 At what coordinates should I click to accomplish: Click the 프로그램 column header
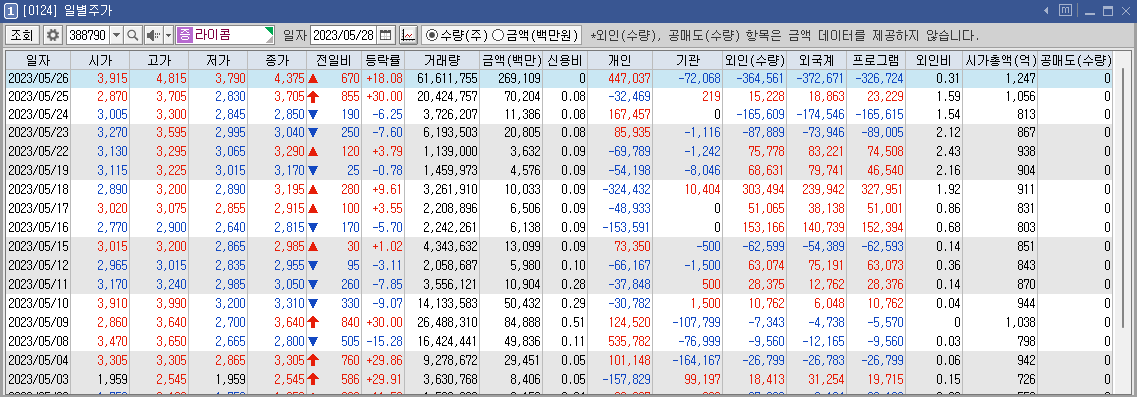click(876, 60)
